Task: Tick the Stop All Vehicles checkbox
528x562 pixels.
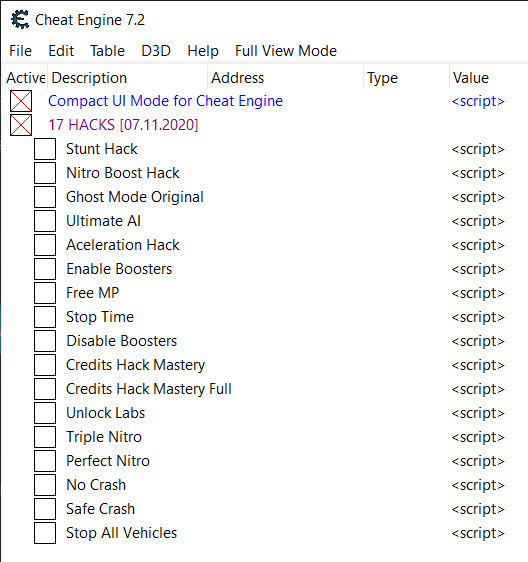Action: pos(45,533)
